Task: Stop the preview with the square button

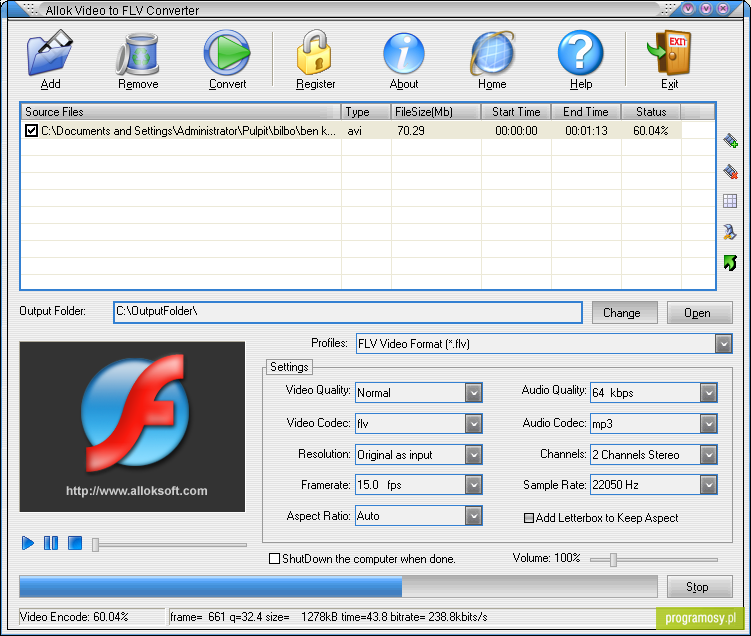Action: (x=75, y=543)
